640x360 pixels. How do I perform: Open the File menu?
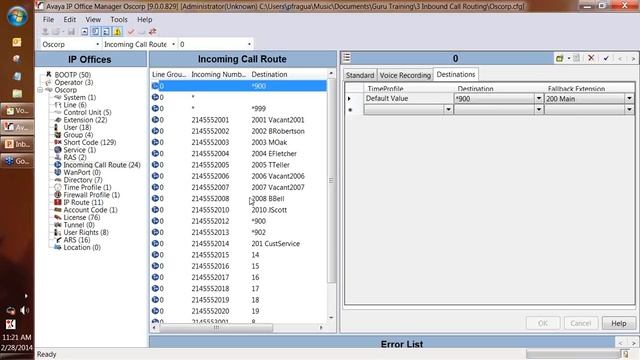(x=48, y=19)
